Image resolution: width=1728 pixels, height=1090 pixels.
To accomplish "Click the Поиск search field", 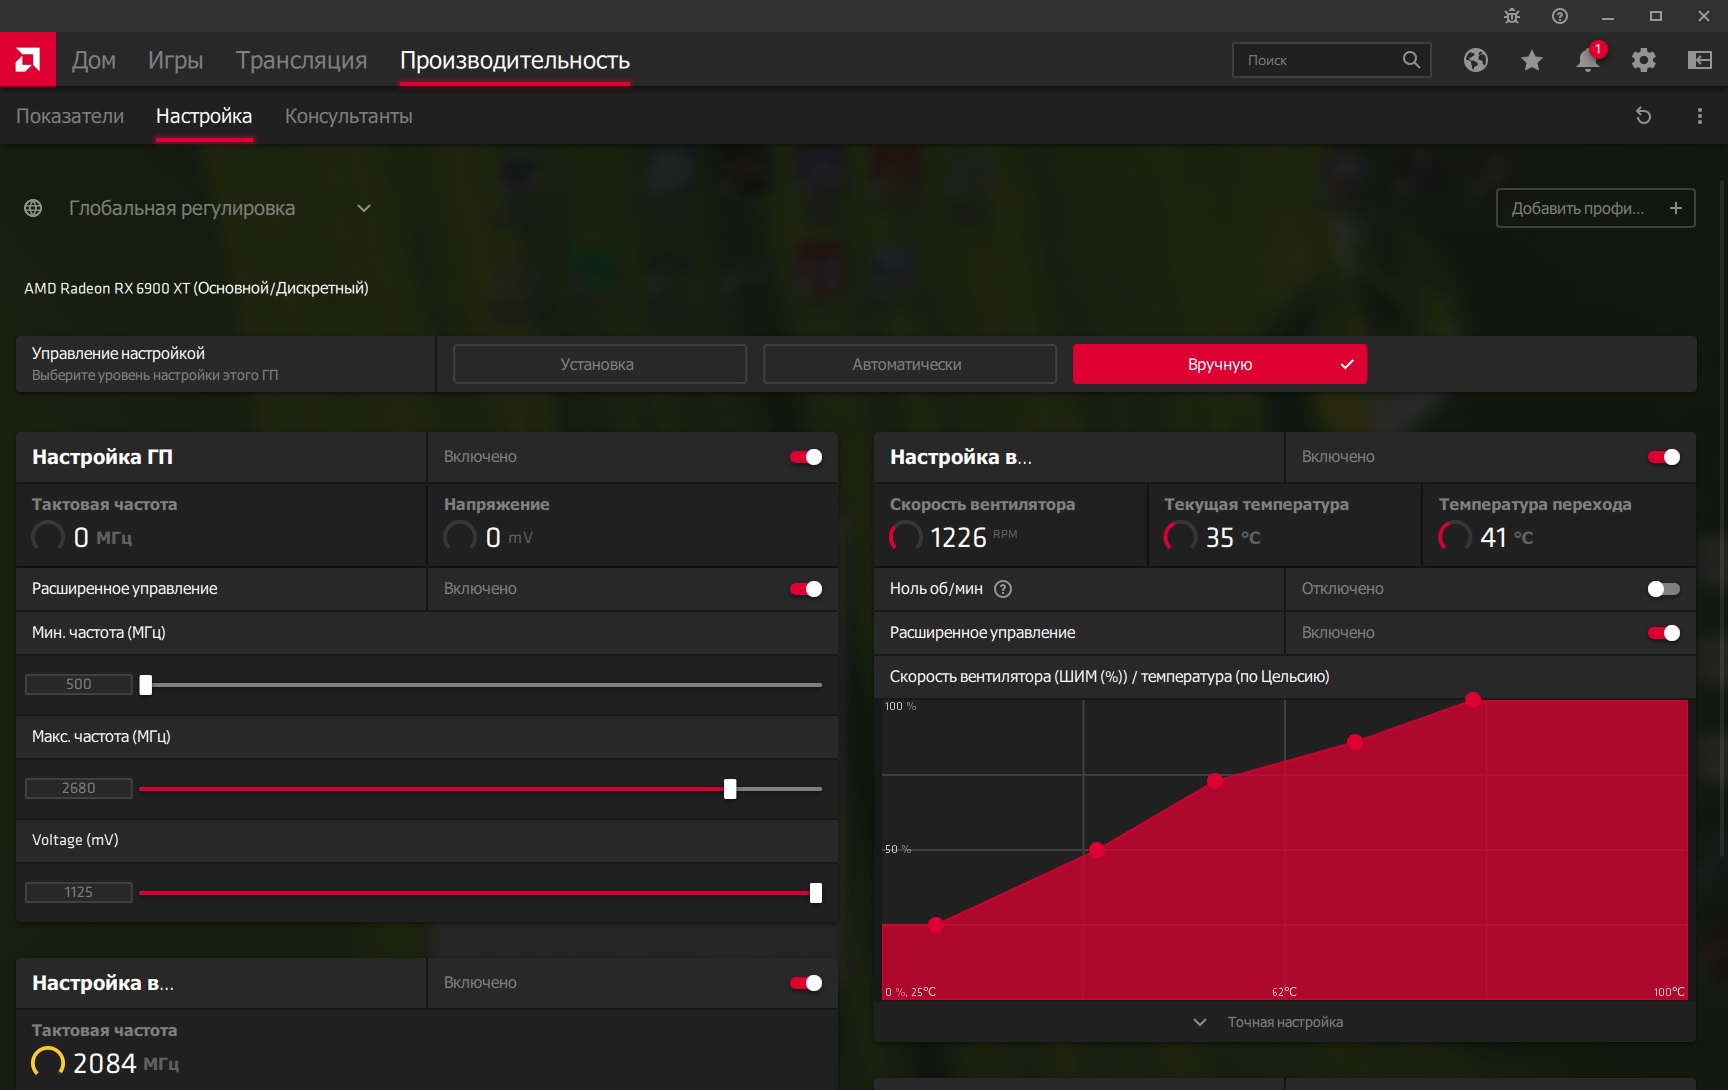I will pos(1332,60).
